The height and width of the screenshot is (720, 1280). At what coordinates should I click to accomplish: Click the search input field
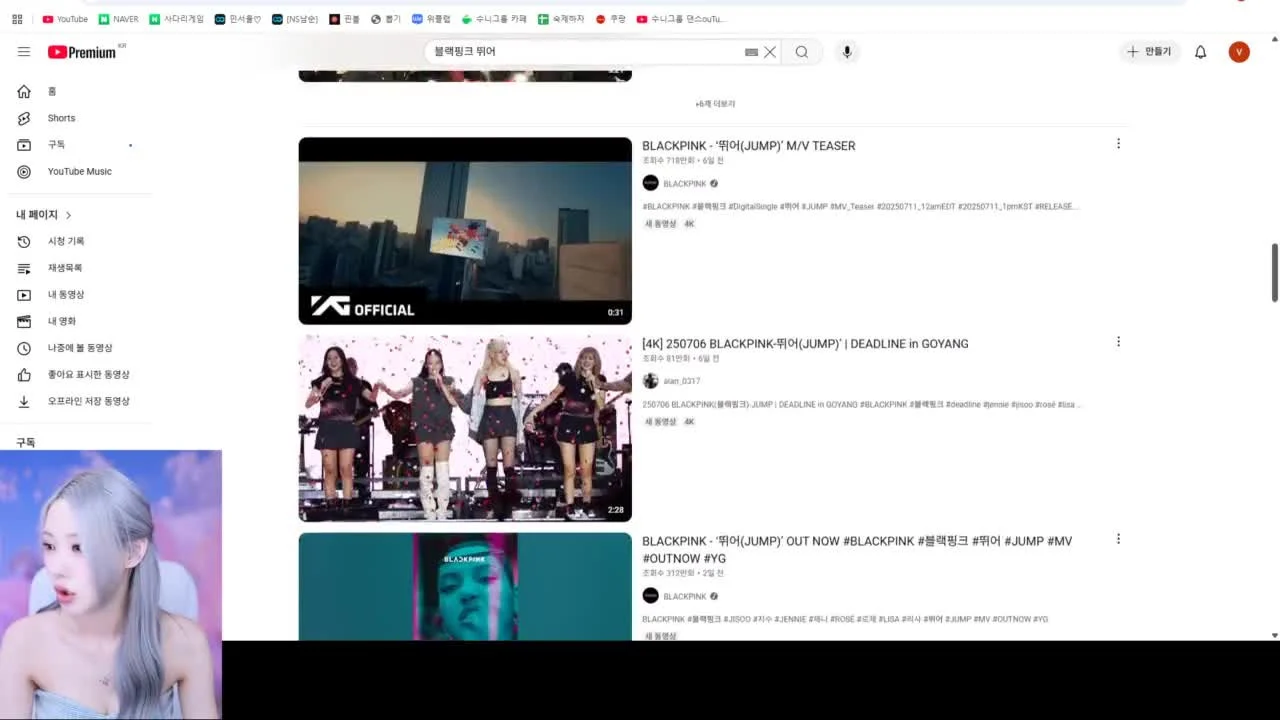585,52
